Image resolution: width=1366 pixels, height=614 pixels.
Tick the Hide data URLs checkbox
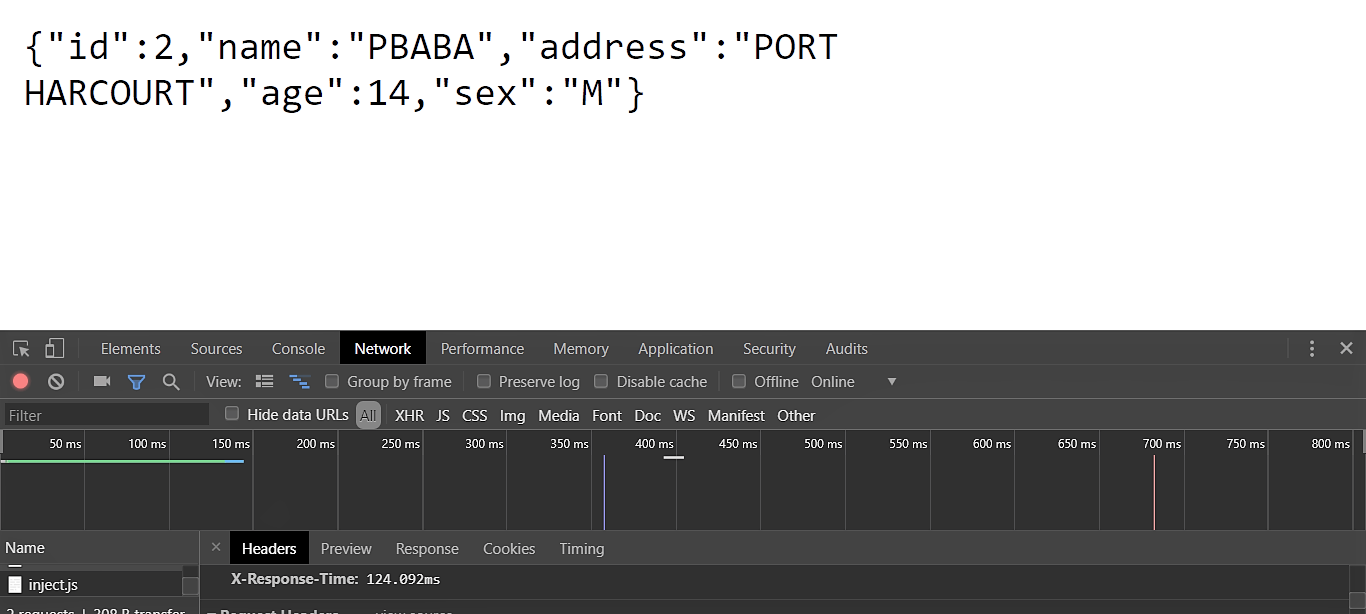click(x=232, y=414)
